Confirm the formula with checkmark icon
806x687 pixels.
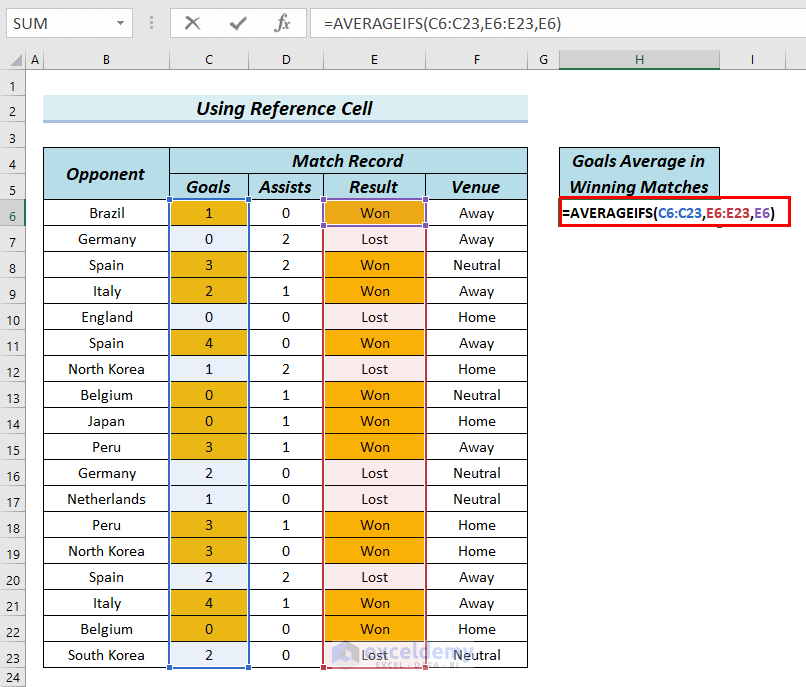(237, 23)
